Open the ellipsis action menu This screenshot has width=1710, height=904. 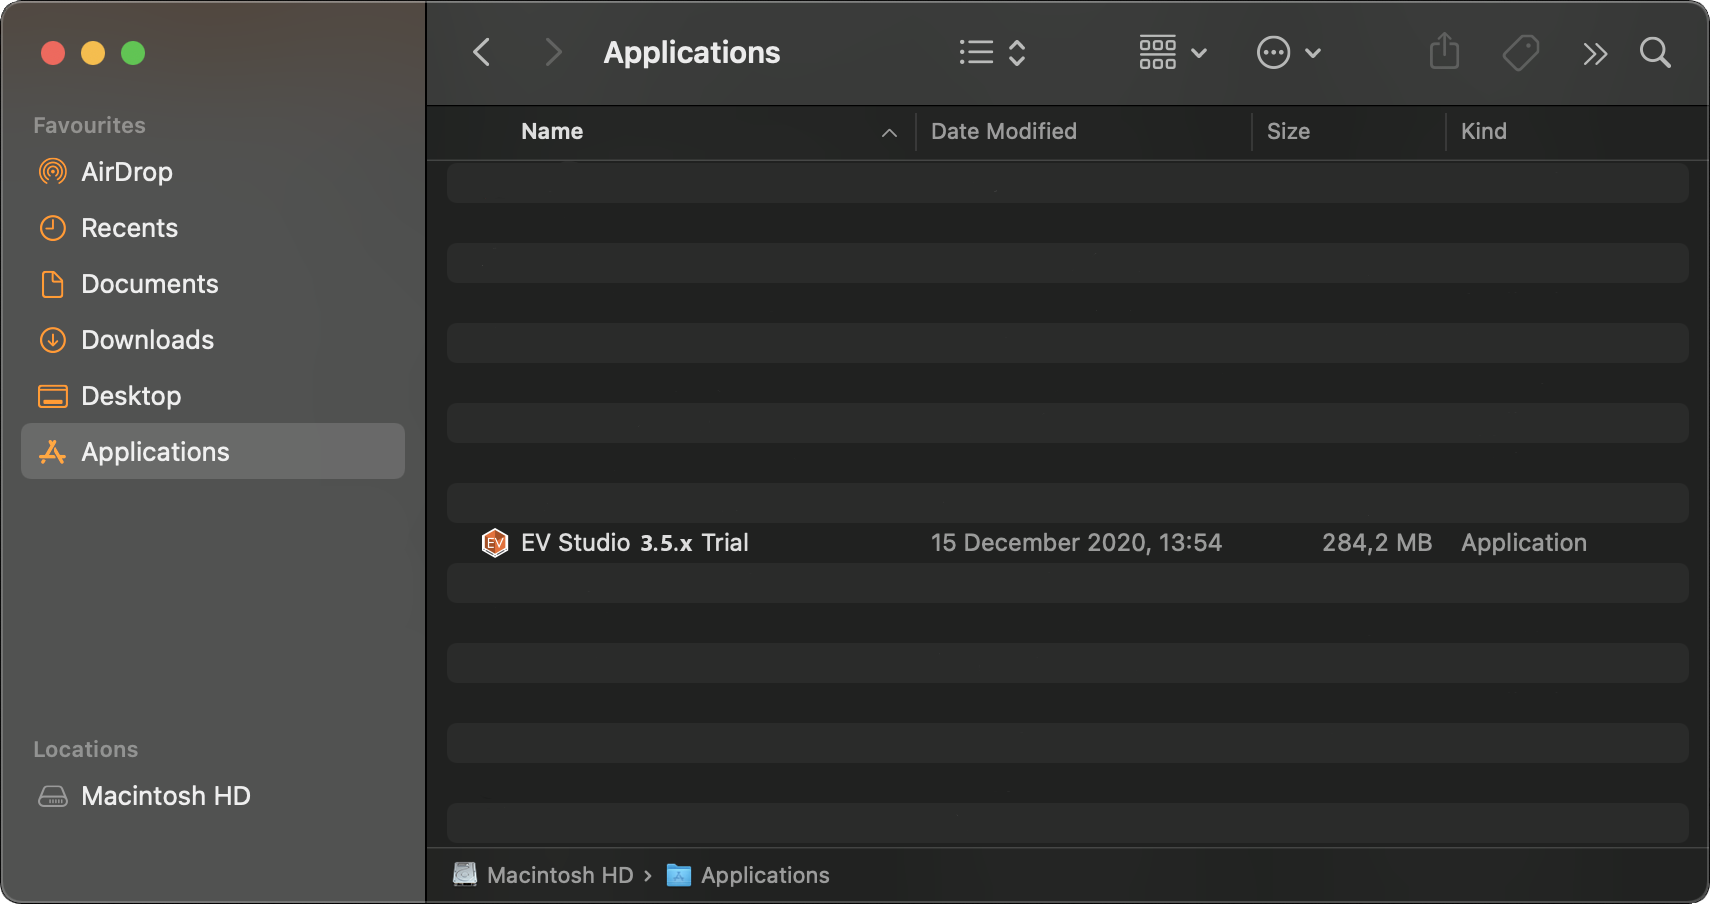(1288, 52)
